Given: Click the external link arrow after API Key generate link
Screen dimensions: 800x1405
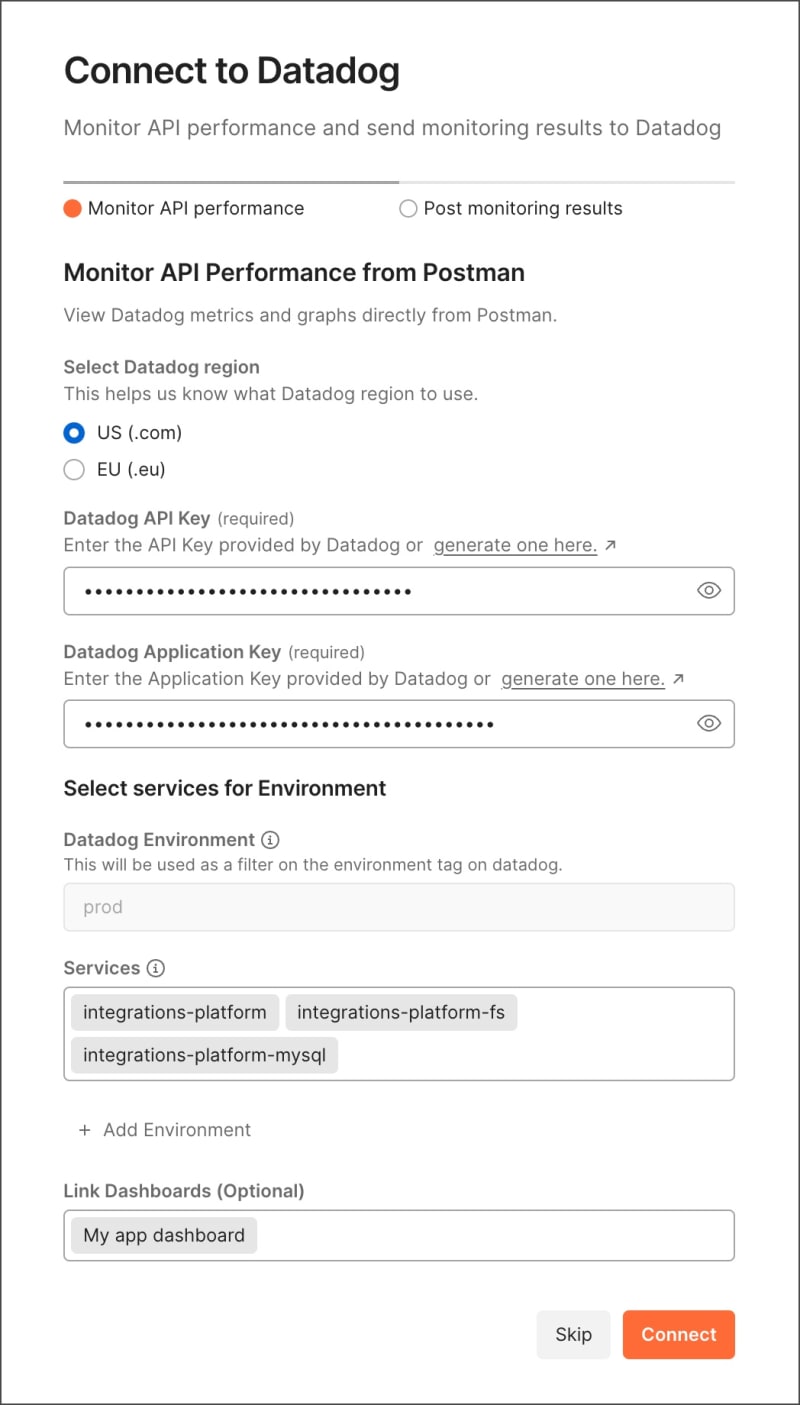Looking at the screenshot, I should click(x=610, y=544).
